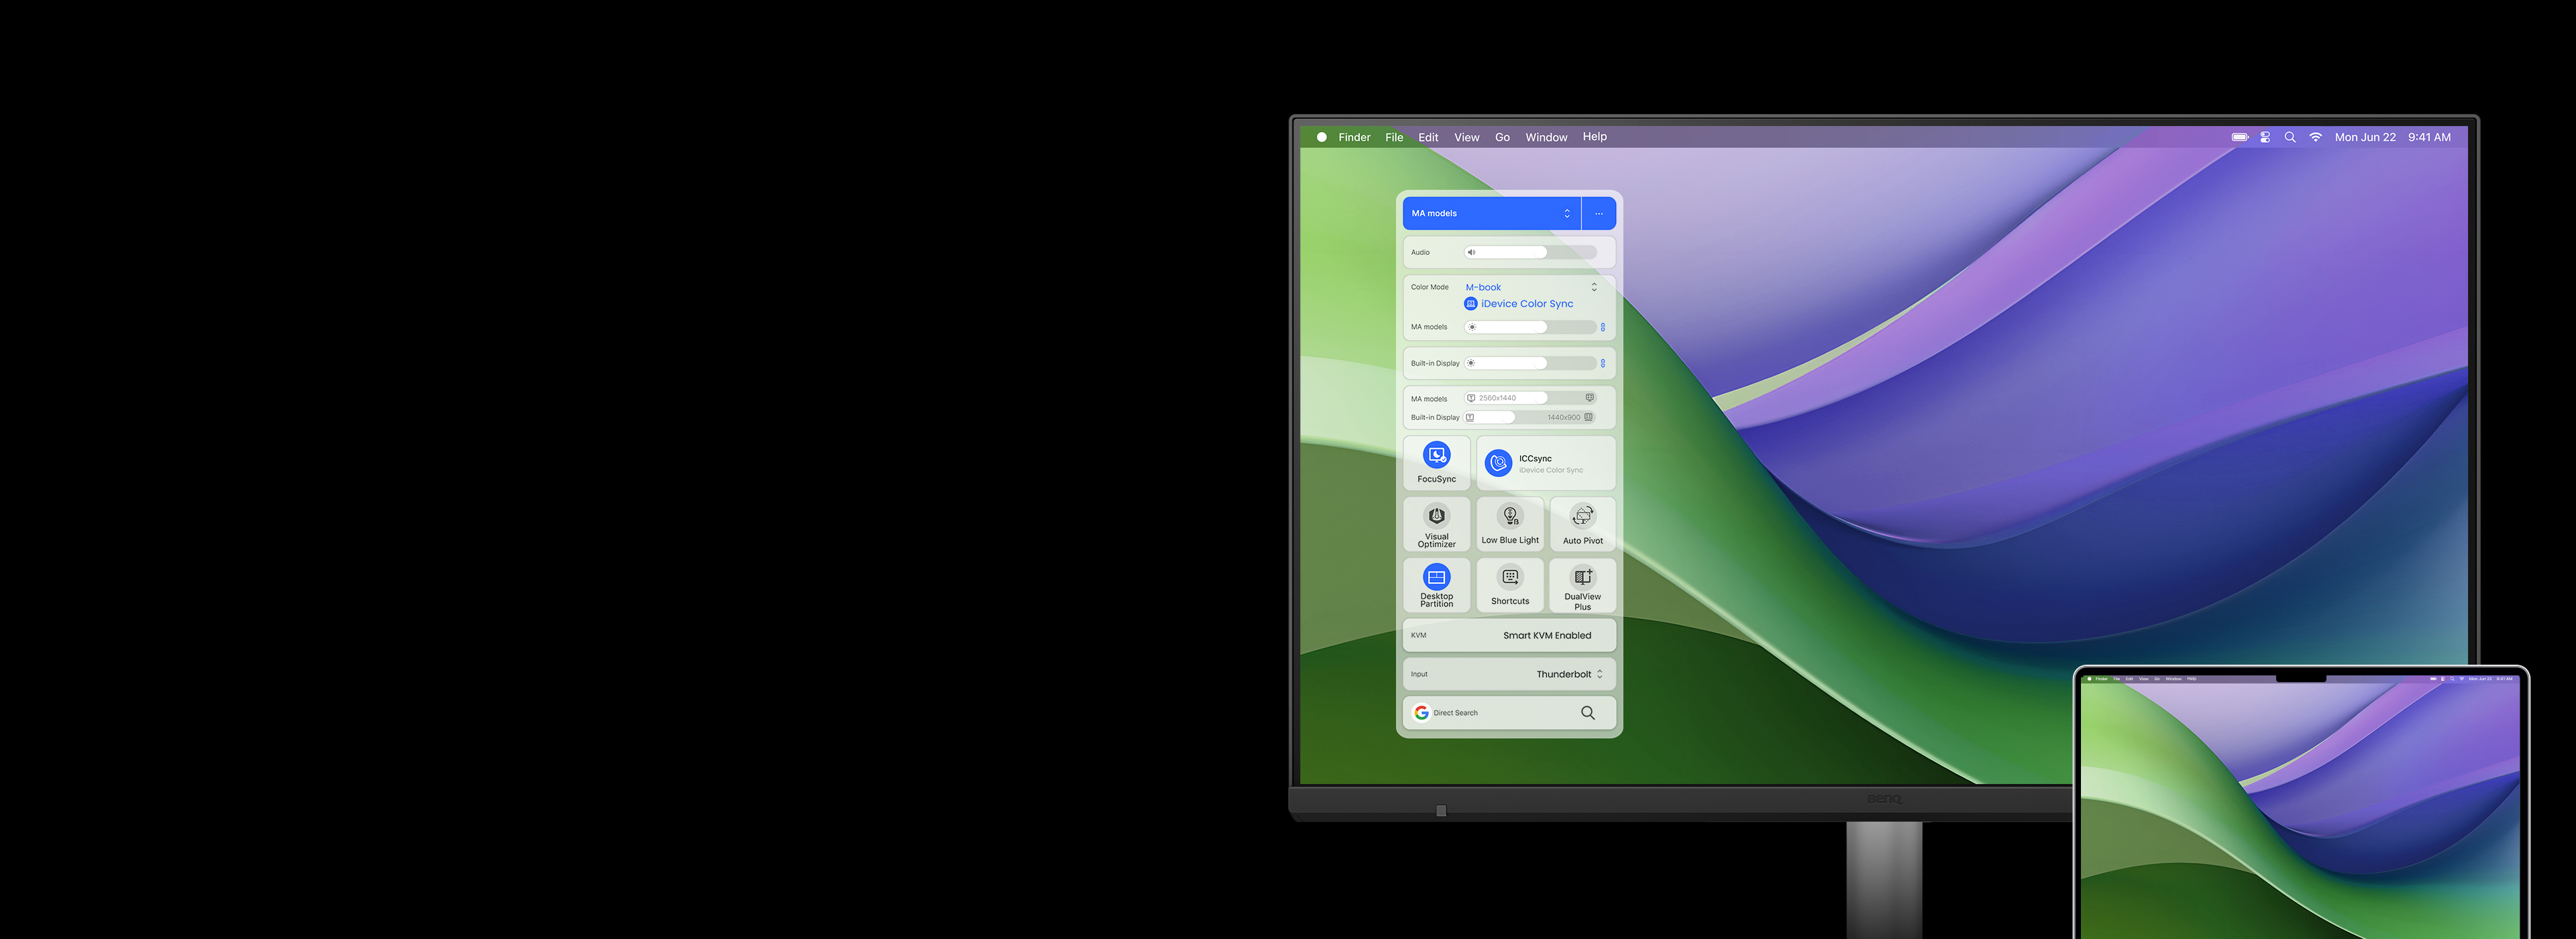2576x939 pixels.
Task: Adjust the Built-in Display brightness slider
Action: tap(1530, 363)
